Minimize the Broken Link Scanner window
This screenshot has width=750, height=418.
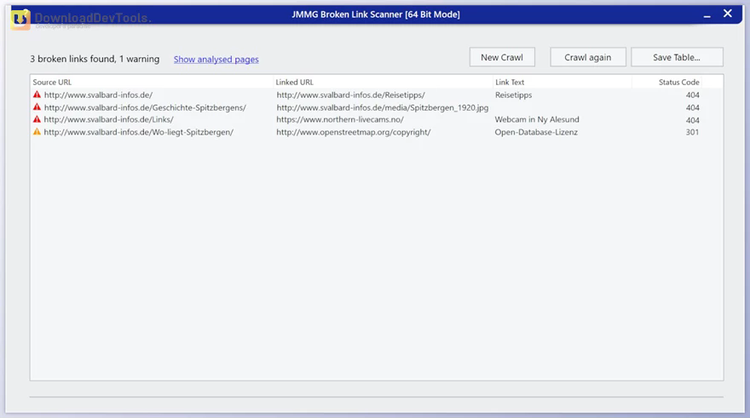coord(707,15)
